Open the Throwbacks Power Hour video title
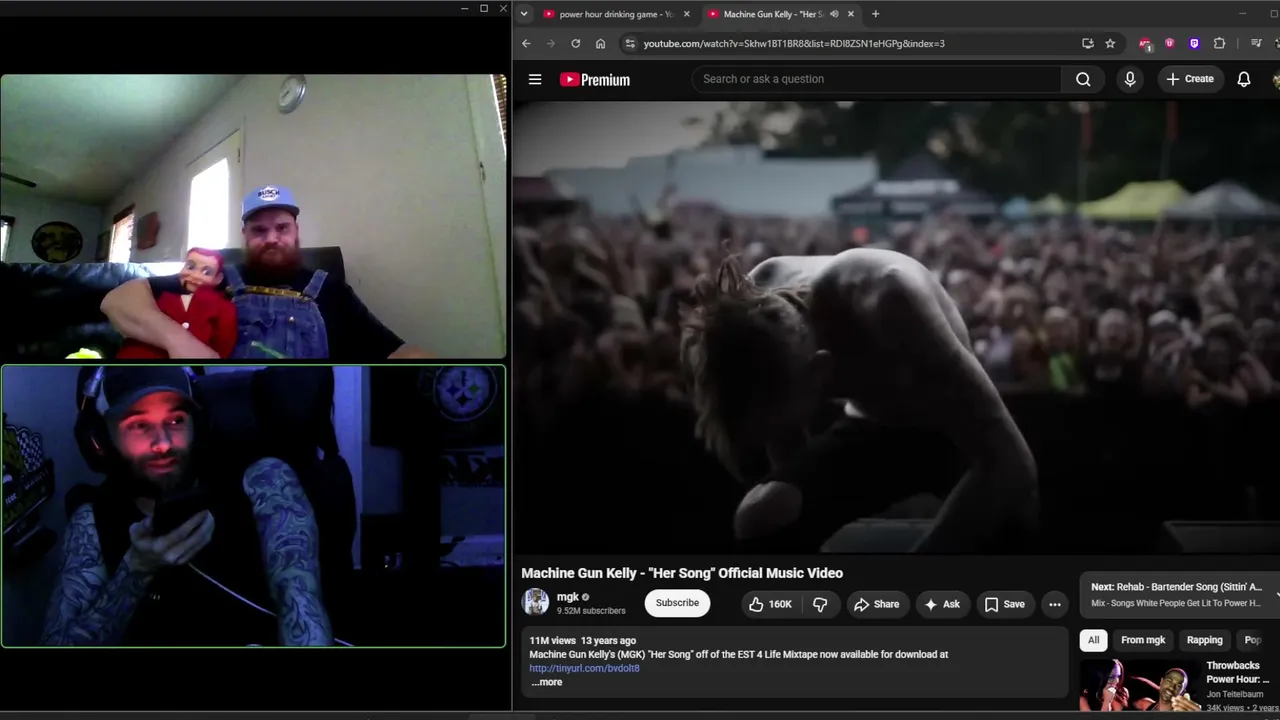 [1238, 672]
